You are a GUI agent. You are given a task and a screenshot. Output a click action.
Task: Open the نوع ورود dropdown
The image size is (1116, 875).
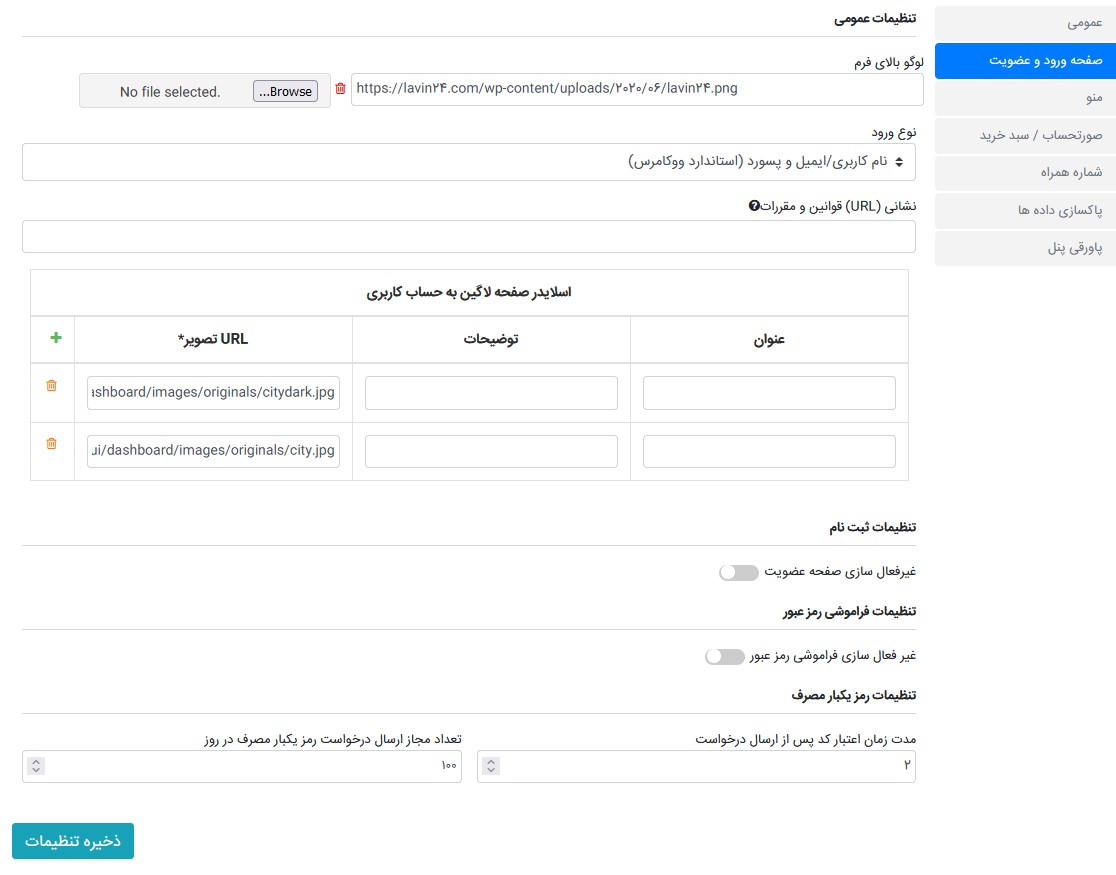(x=468, y=162)
